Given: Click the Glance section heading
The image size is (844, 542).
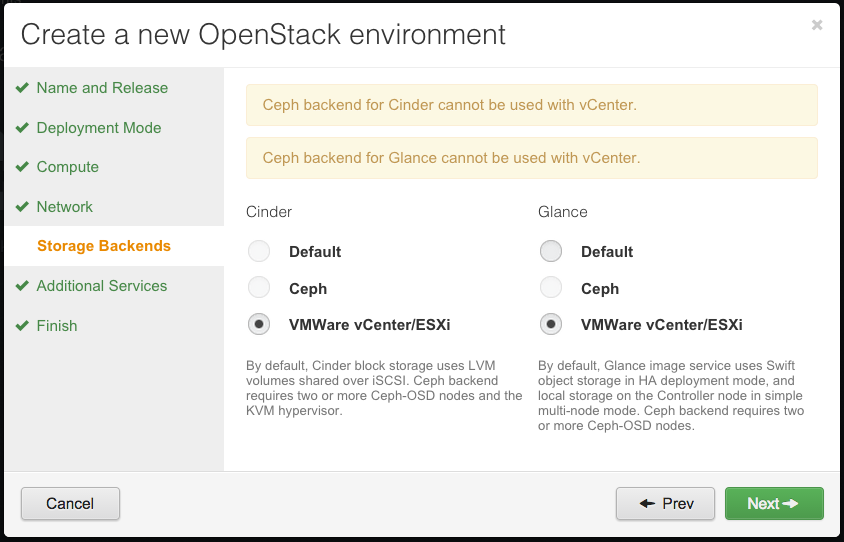Looking at the screenshot, I should coord(562,212).
